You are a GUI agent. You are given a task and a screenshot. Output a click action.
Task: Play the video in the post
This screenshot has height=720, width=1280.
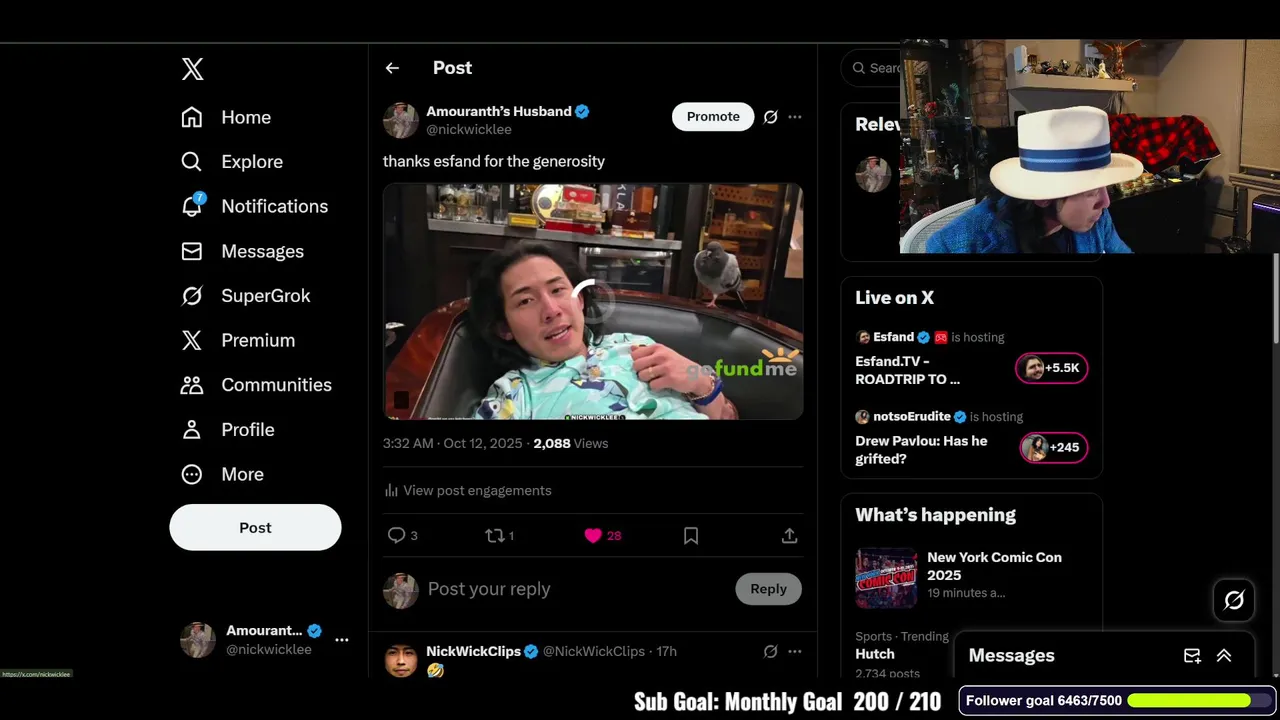[593, 301]
